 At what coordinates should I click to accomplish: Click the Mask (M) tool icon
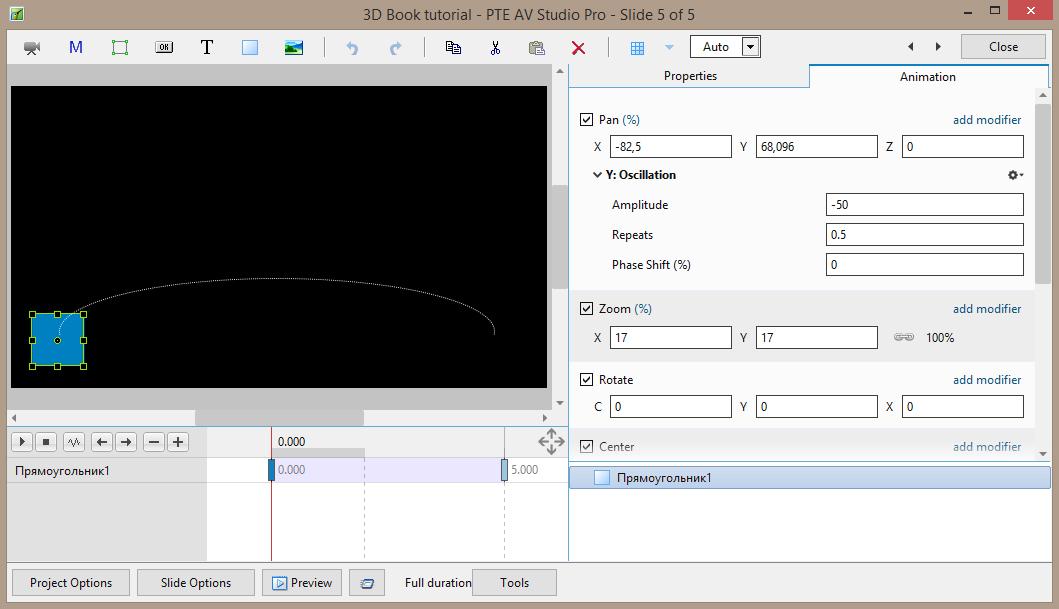click(76, 47)
